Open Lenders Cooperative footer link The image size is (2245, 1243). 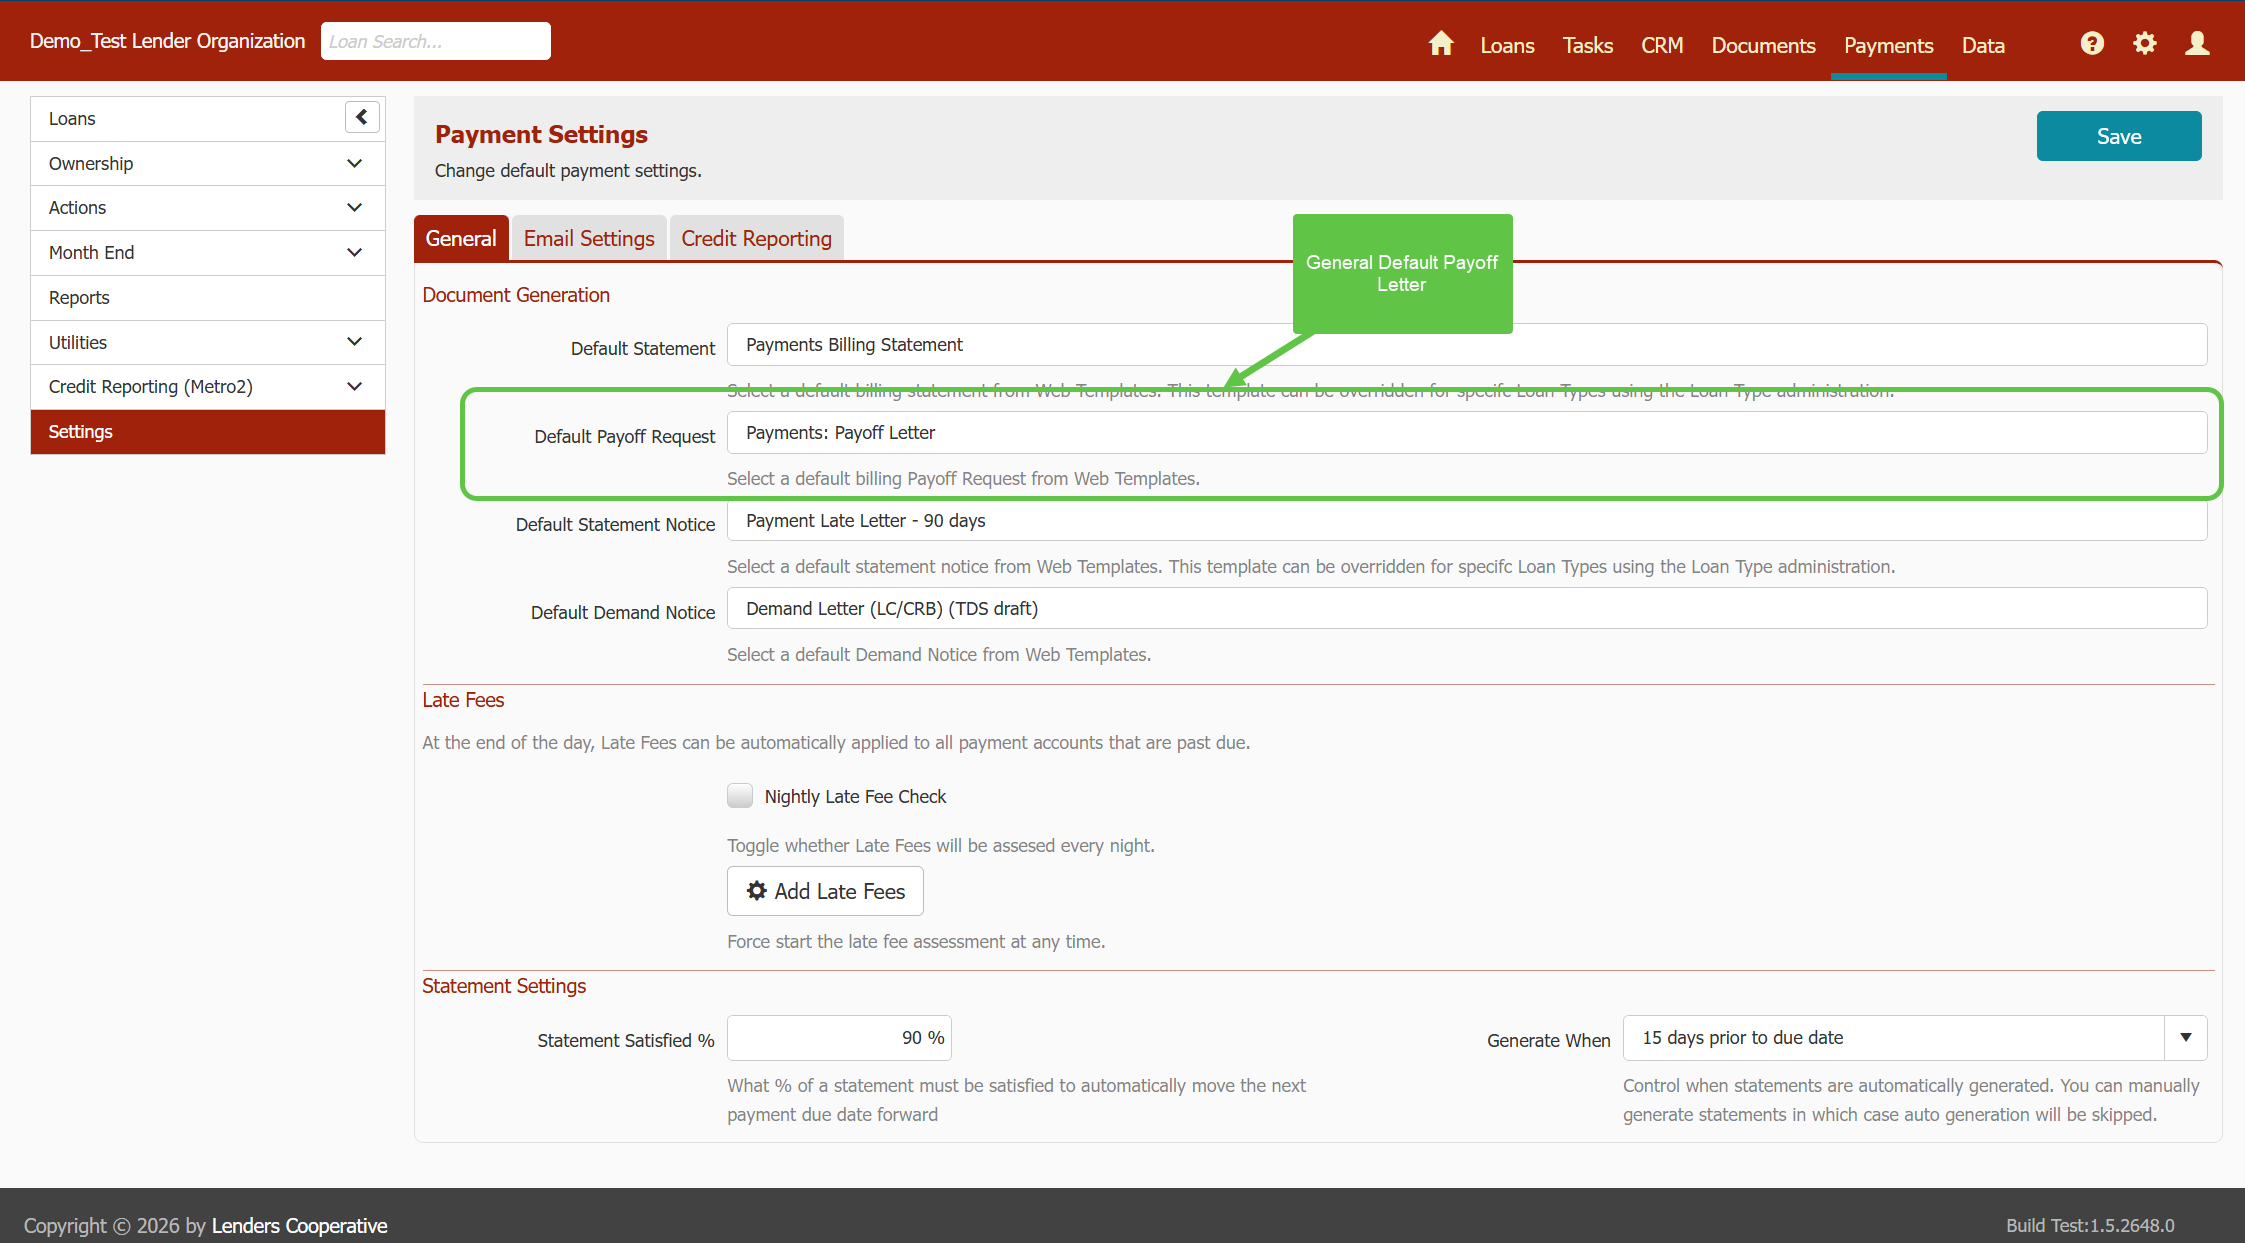[x=299, y=1225]
